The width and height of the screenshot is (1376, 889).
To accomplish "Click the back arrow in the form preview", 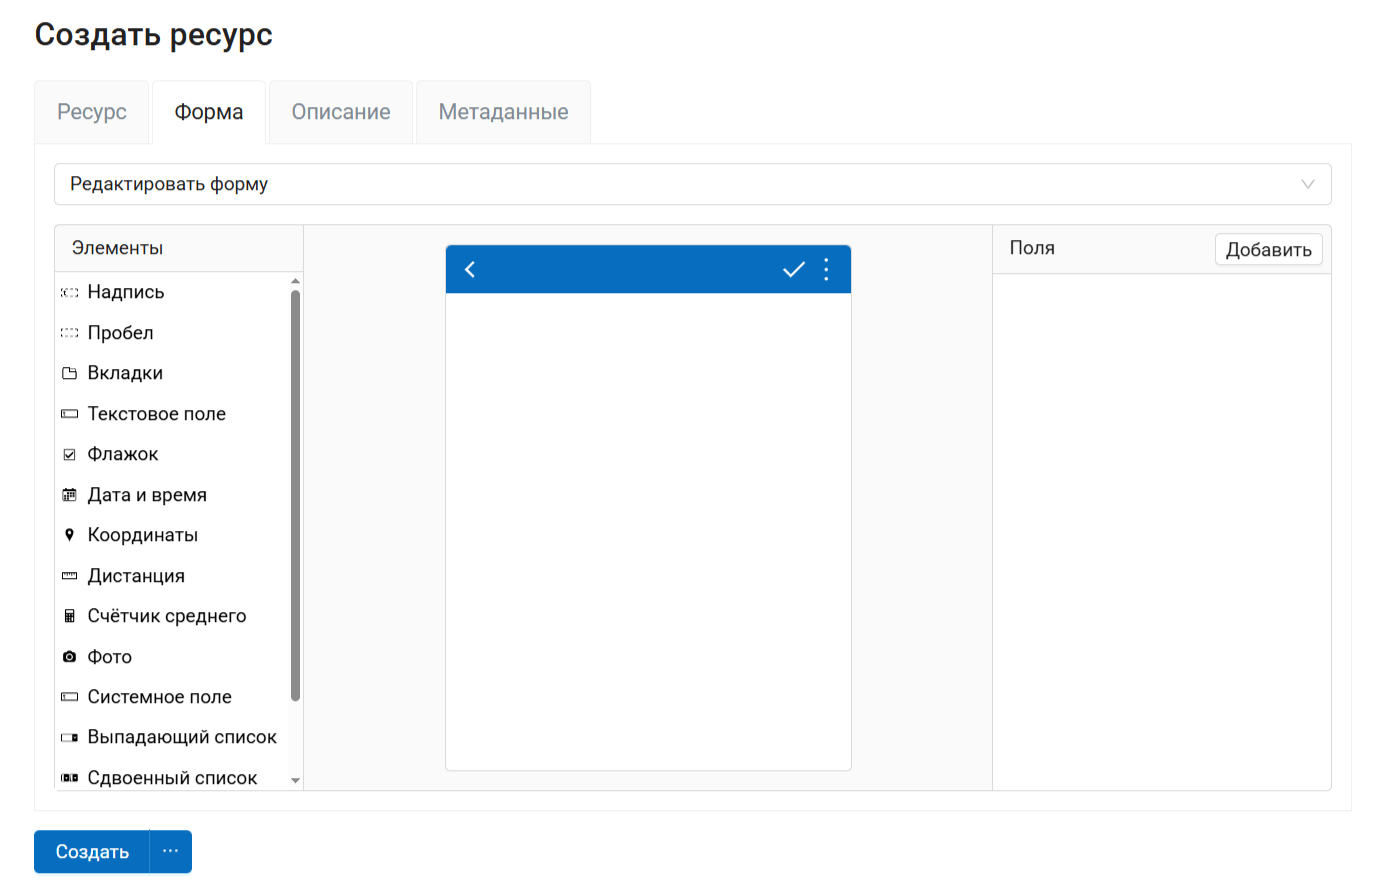I will [470, 269].
